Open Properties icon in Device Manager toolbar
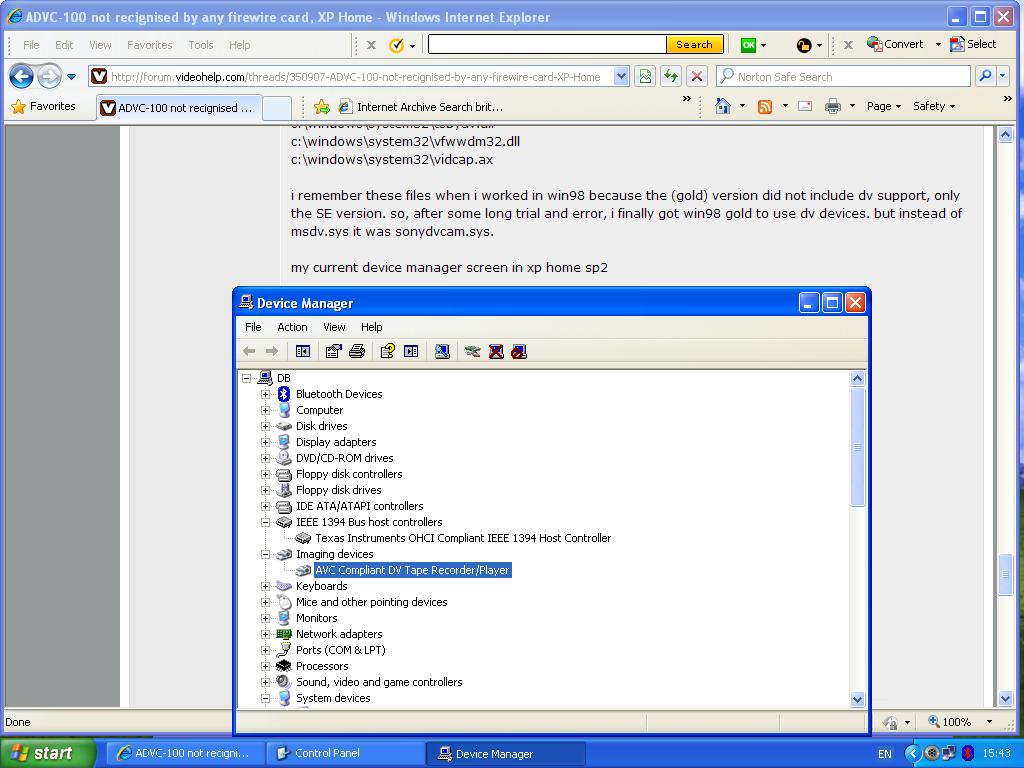 click(x=333, y=351)
